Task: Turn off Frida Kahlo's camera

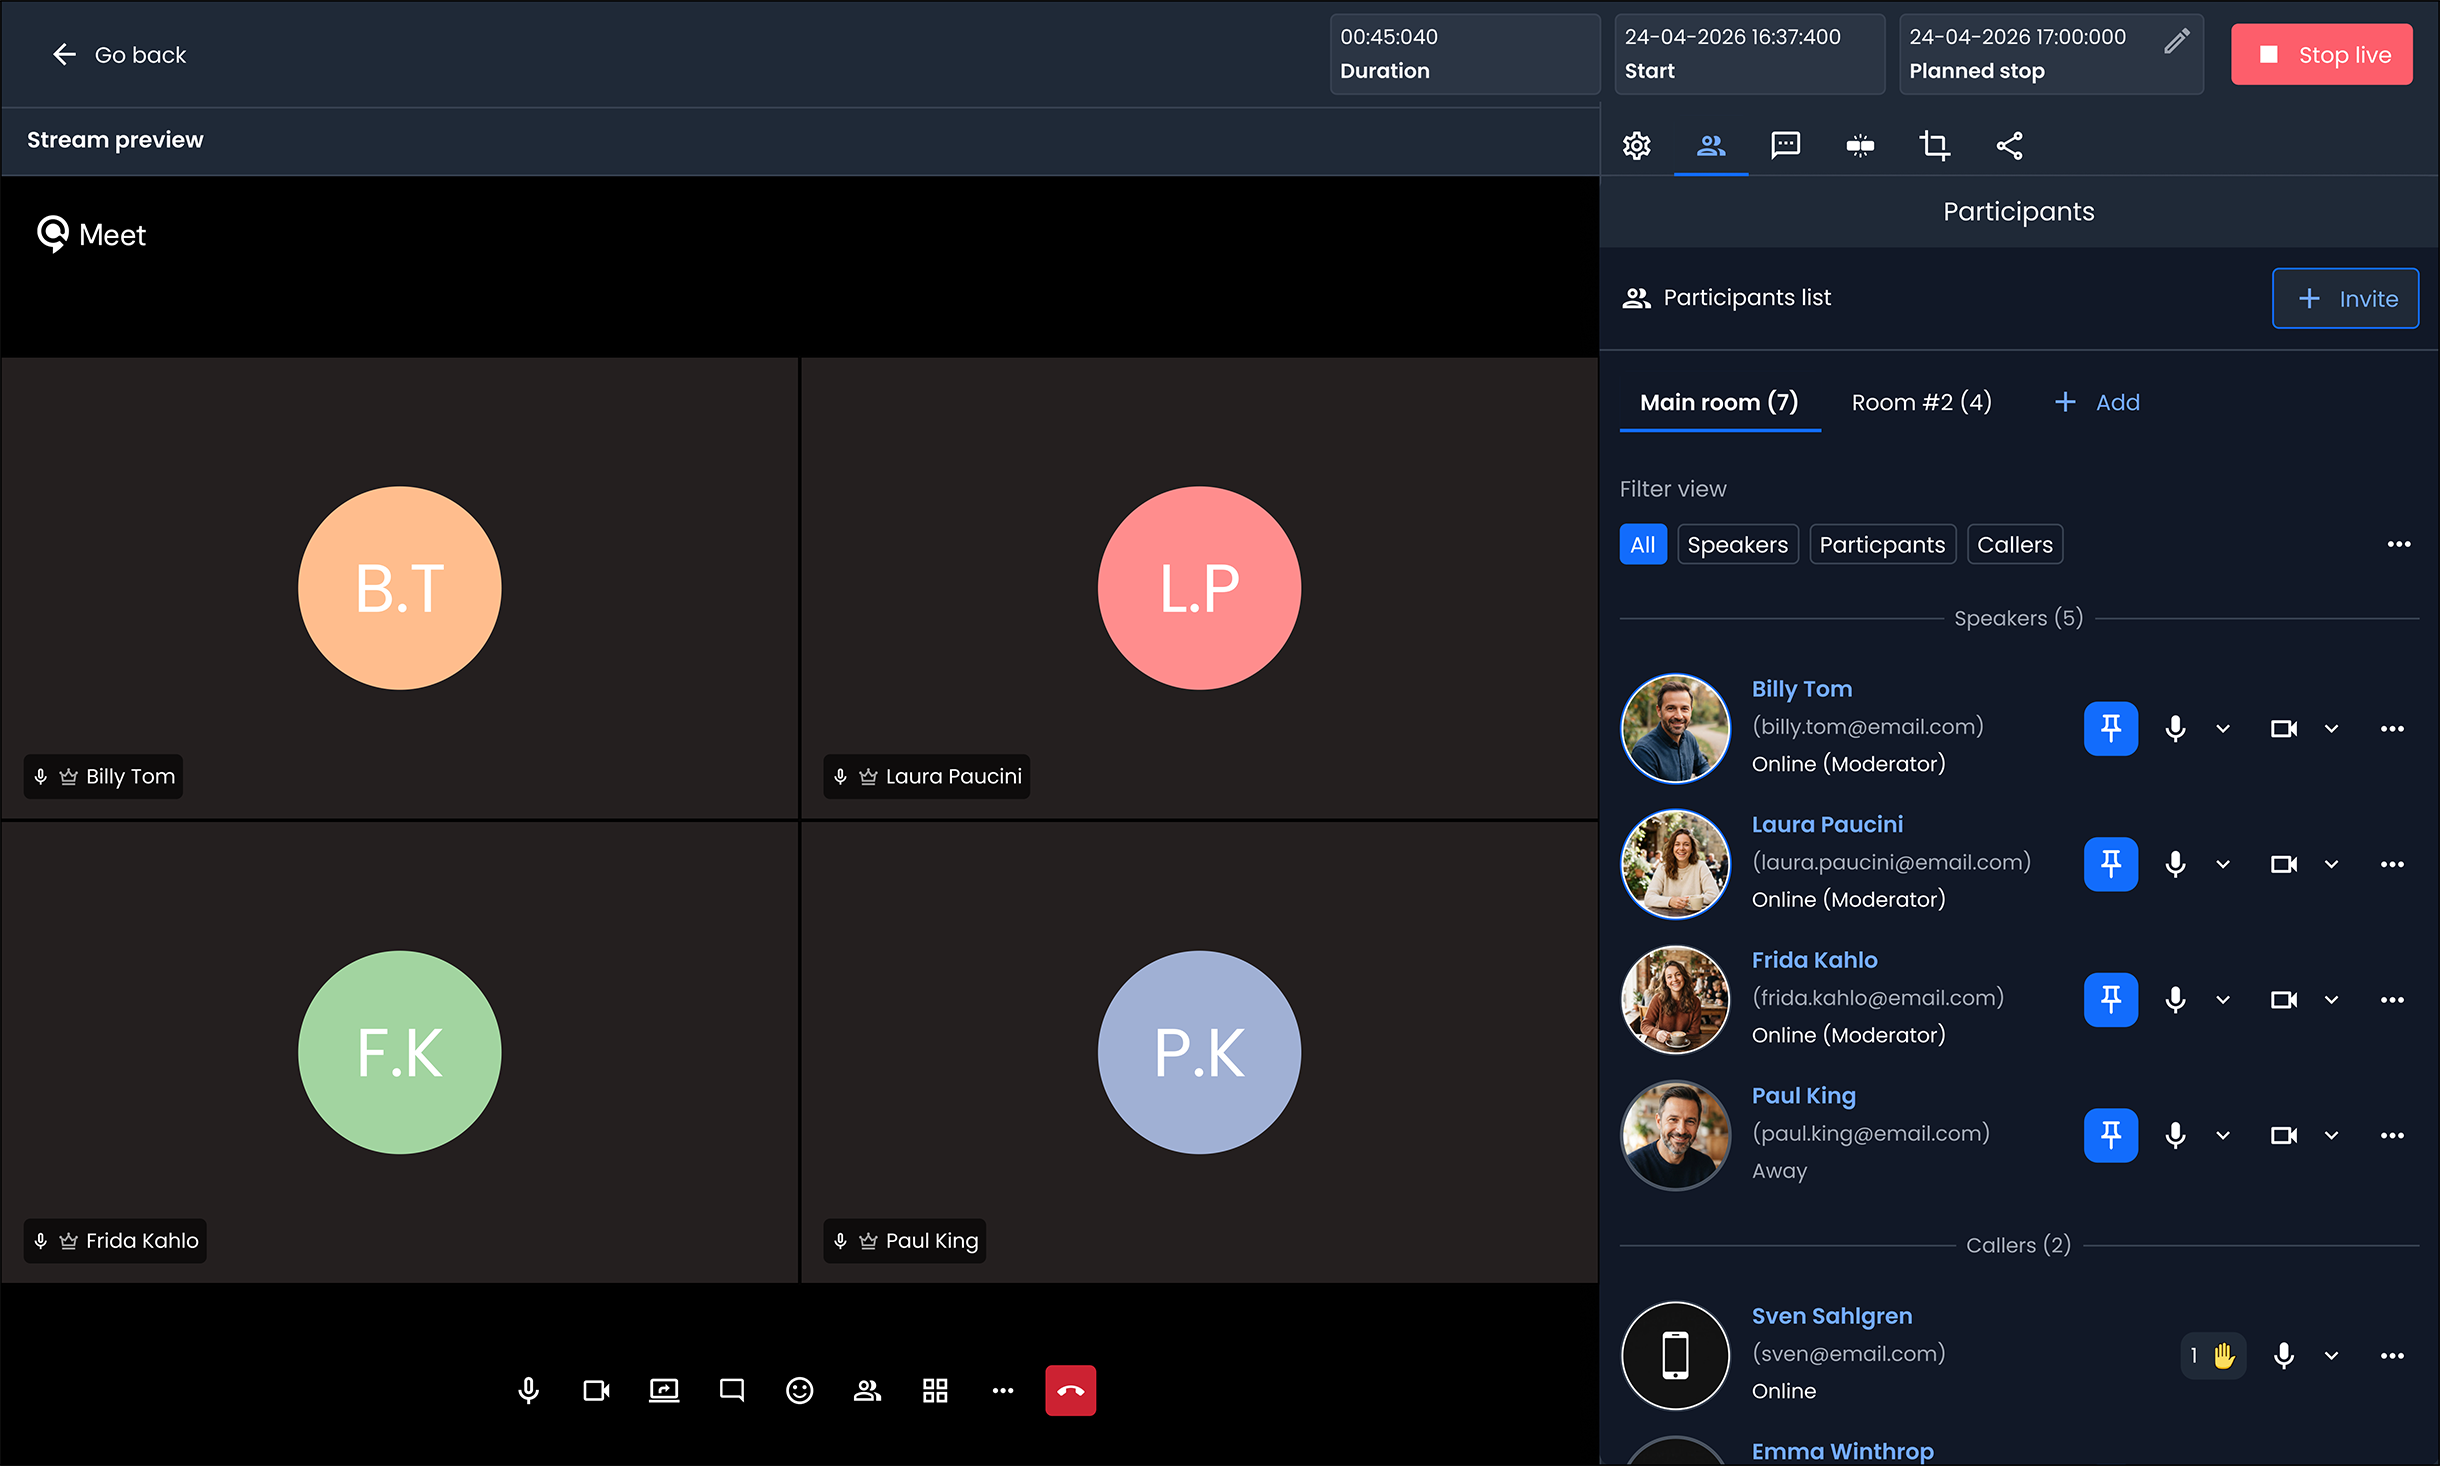Action: (2284, 1000)
